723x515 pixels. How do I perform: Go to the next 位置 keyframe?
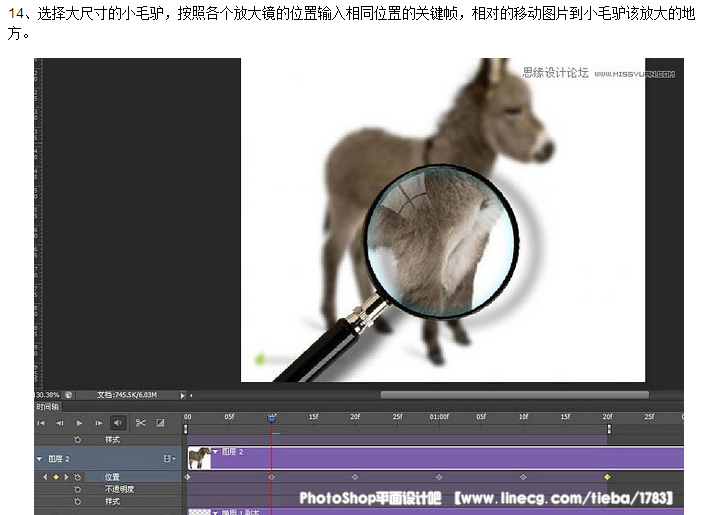click(66, 477)
